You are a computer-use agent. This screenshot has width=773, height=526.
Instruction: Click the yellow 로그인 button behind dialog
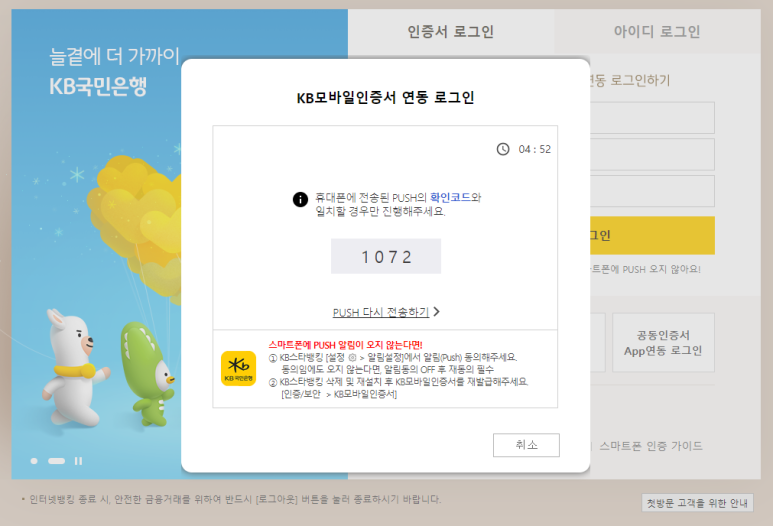652,236
